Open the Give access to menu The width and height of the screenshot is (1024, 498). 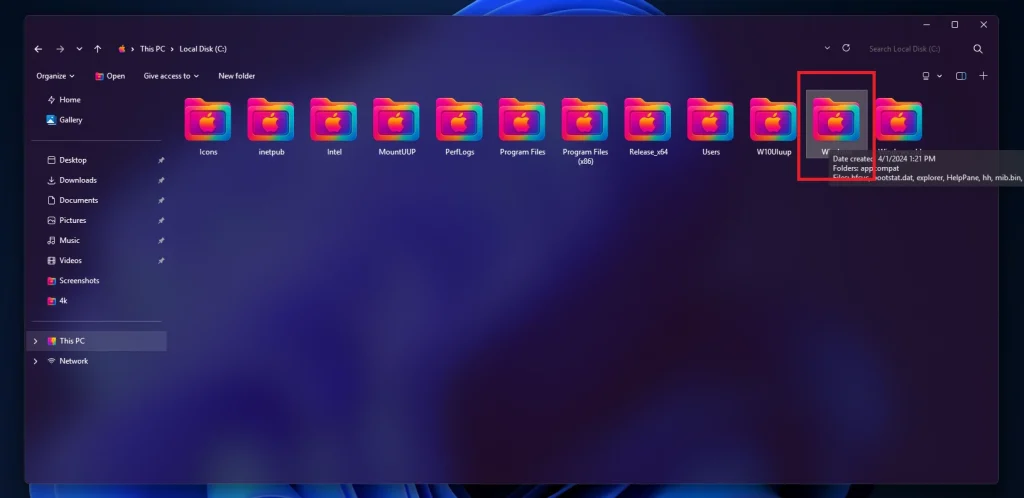tap(171, 76)
